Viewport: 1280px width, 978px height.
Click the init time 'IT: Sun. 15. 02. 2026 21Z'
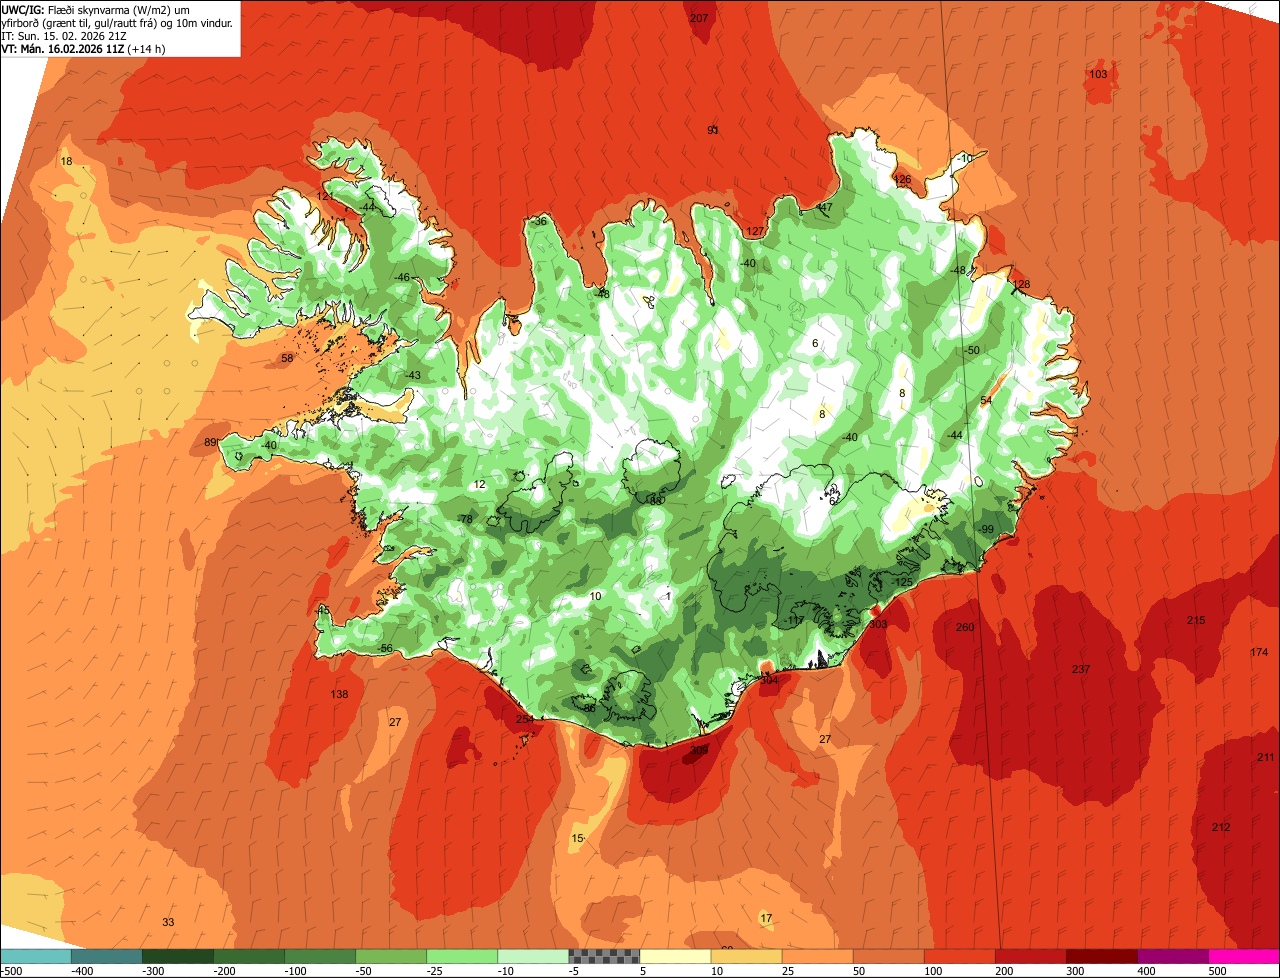(63, 35)
